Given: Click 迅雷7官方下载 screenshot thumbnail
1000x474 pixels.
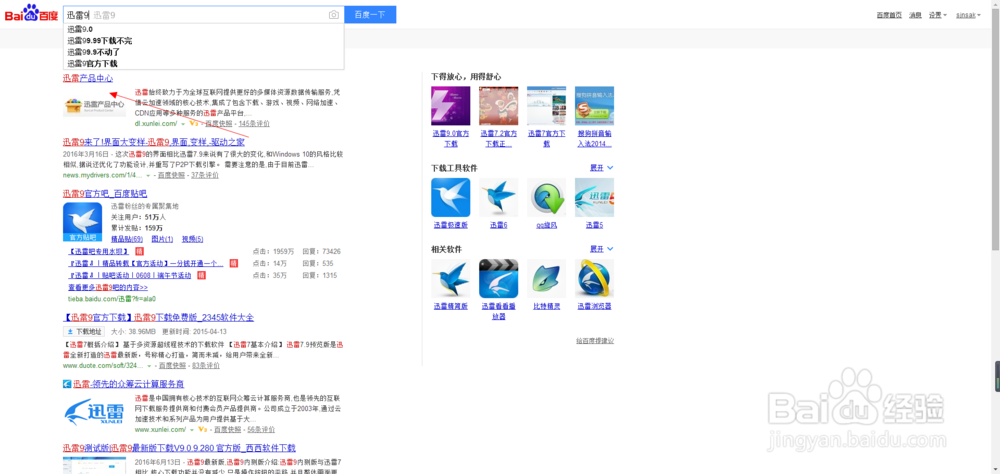Looking at the screenshot, I should click(x=547, y=106).
